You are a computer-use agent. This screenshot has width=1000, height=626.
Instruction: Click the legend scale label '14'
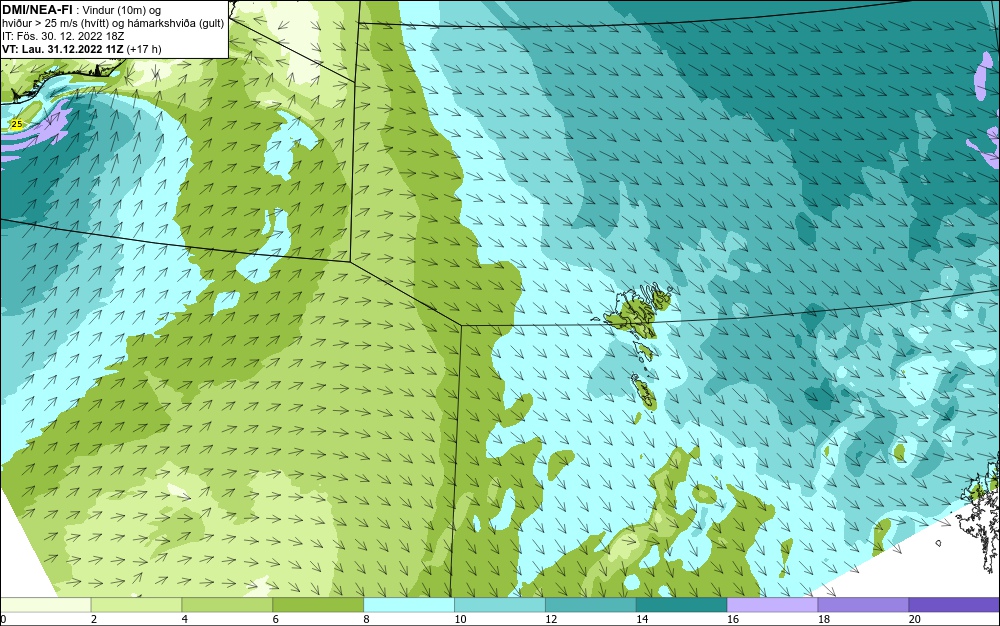(642, 619)
